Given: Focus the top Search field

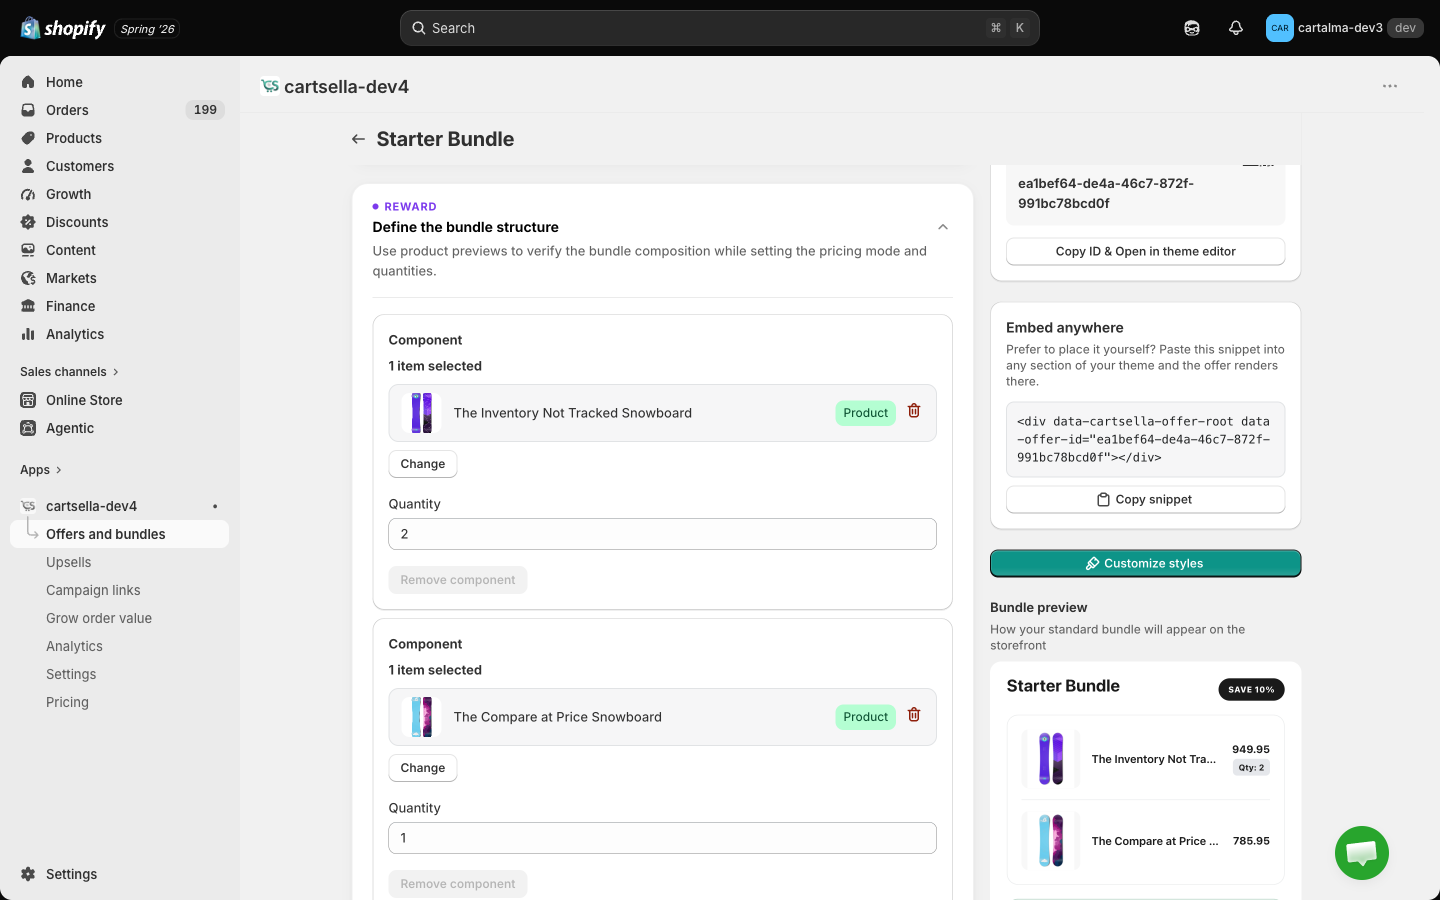Looking at the screenshot, I should tap(720, 28).
